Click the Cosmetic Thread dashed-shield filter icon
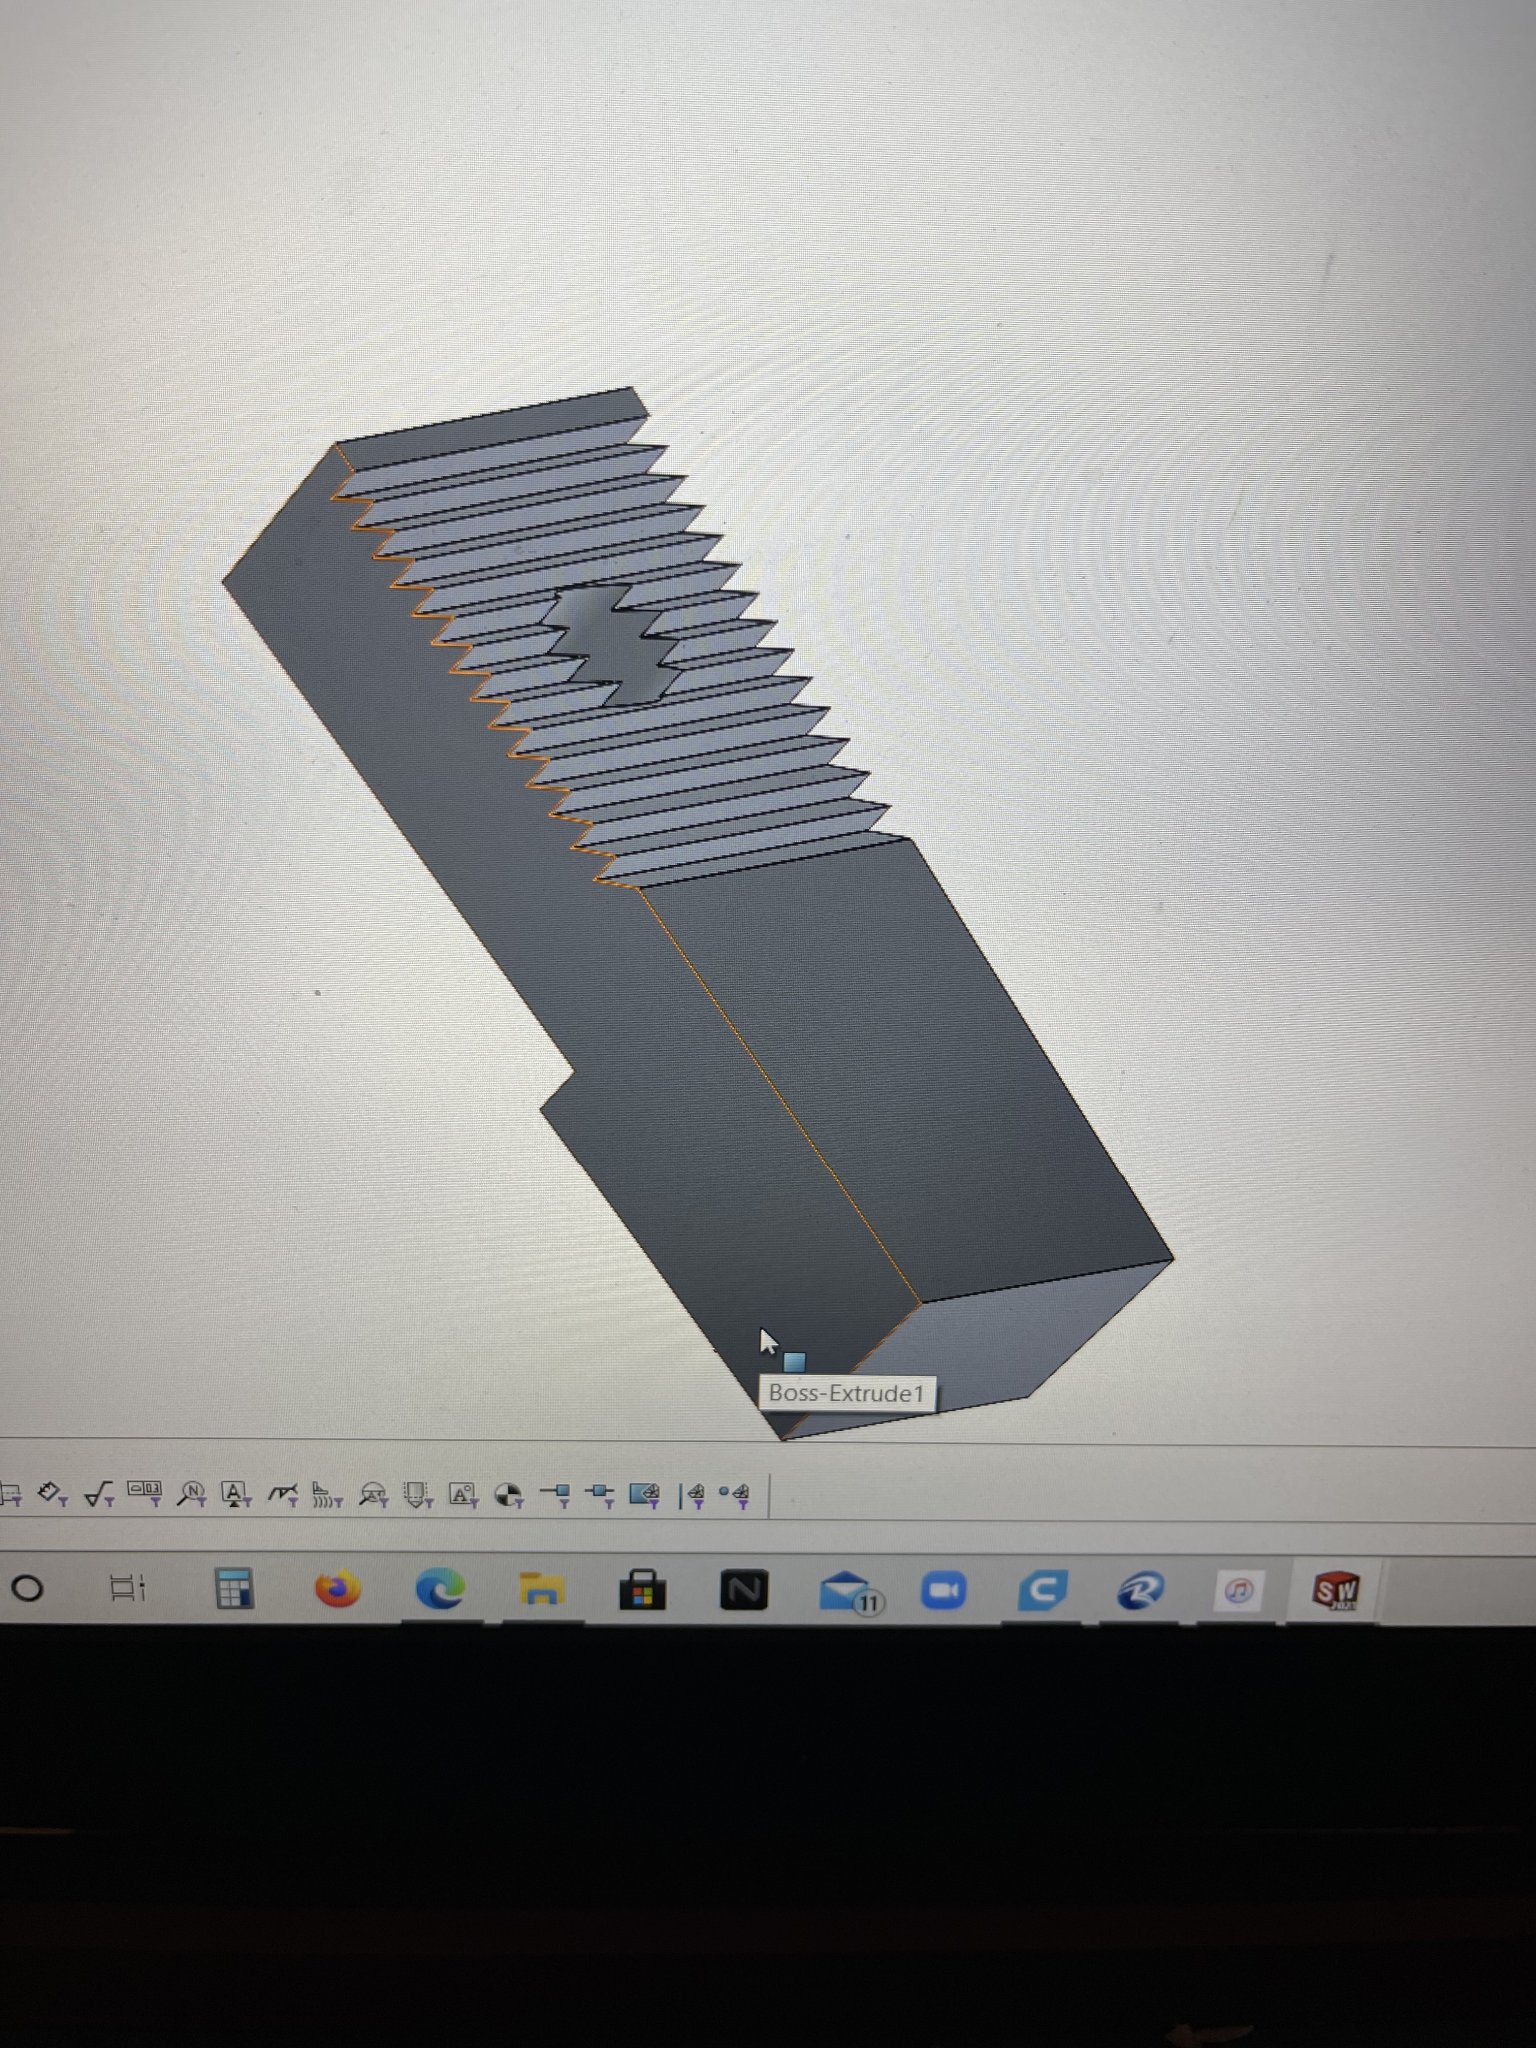Image resolution: width=1536 pixels, height=2048 pixels. coord(417,1495)
